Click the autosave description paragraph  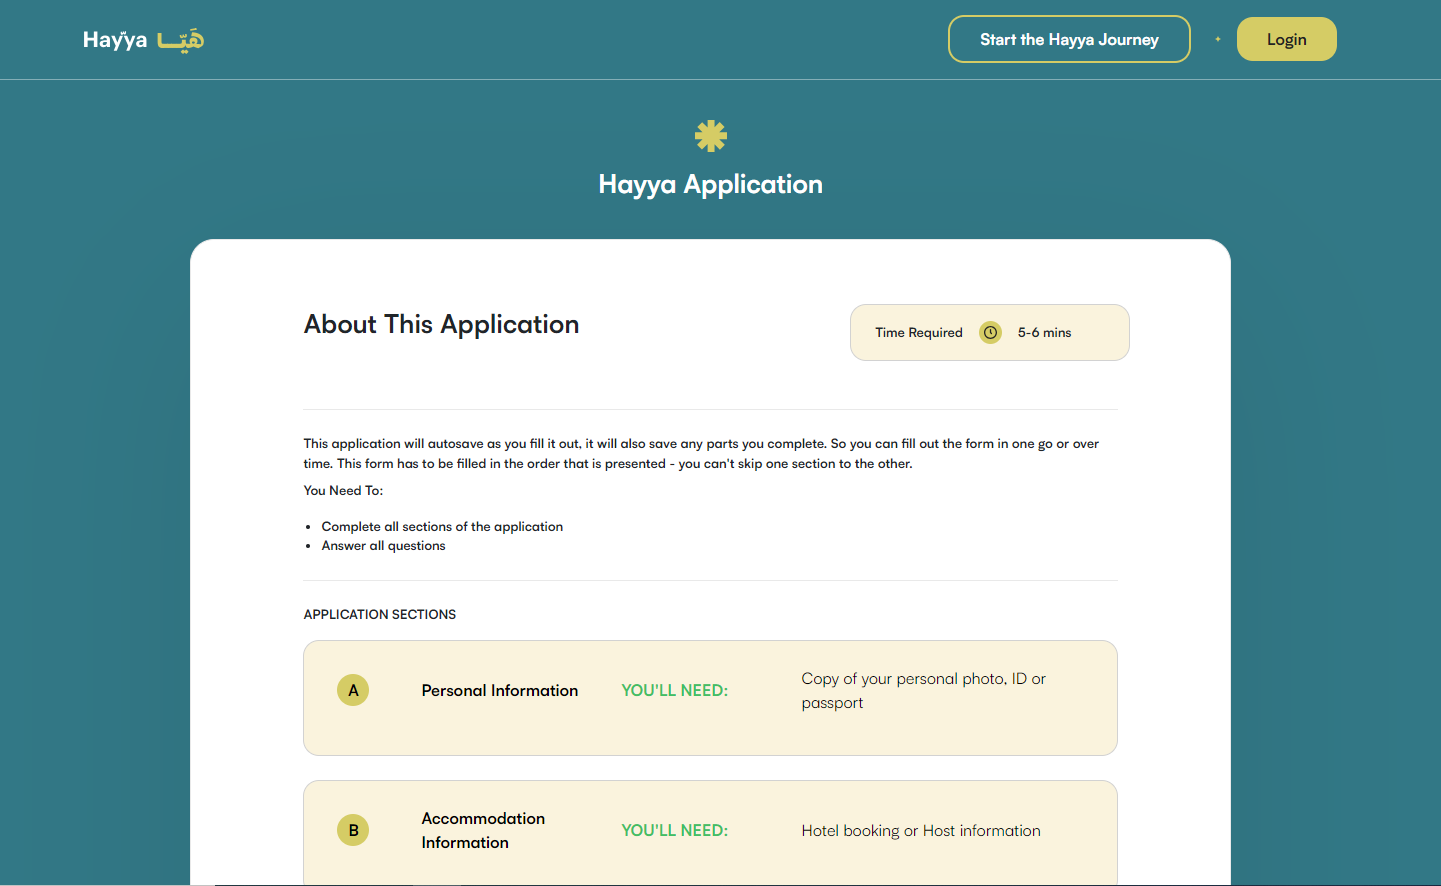(x=702, y=453)
